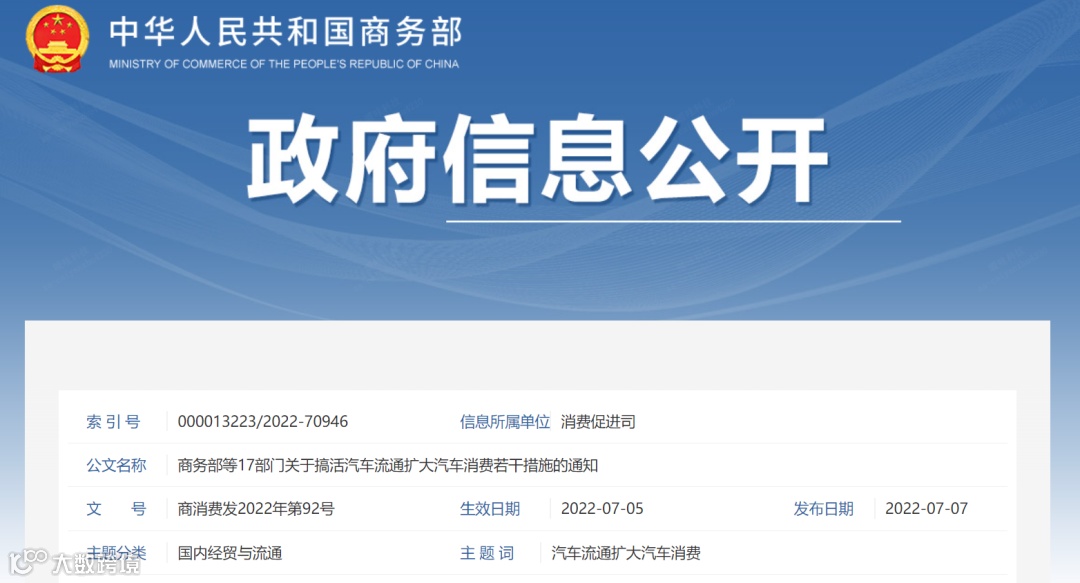1080x583 pixels.
Task: Click the 信息所属单位 label
Action: (505, 422)
